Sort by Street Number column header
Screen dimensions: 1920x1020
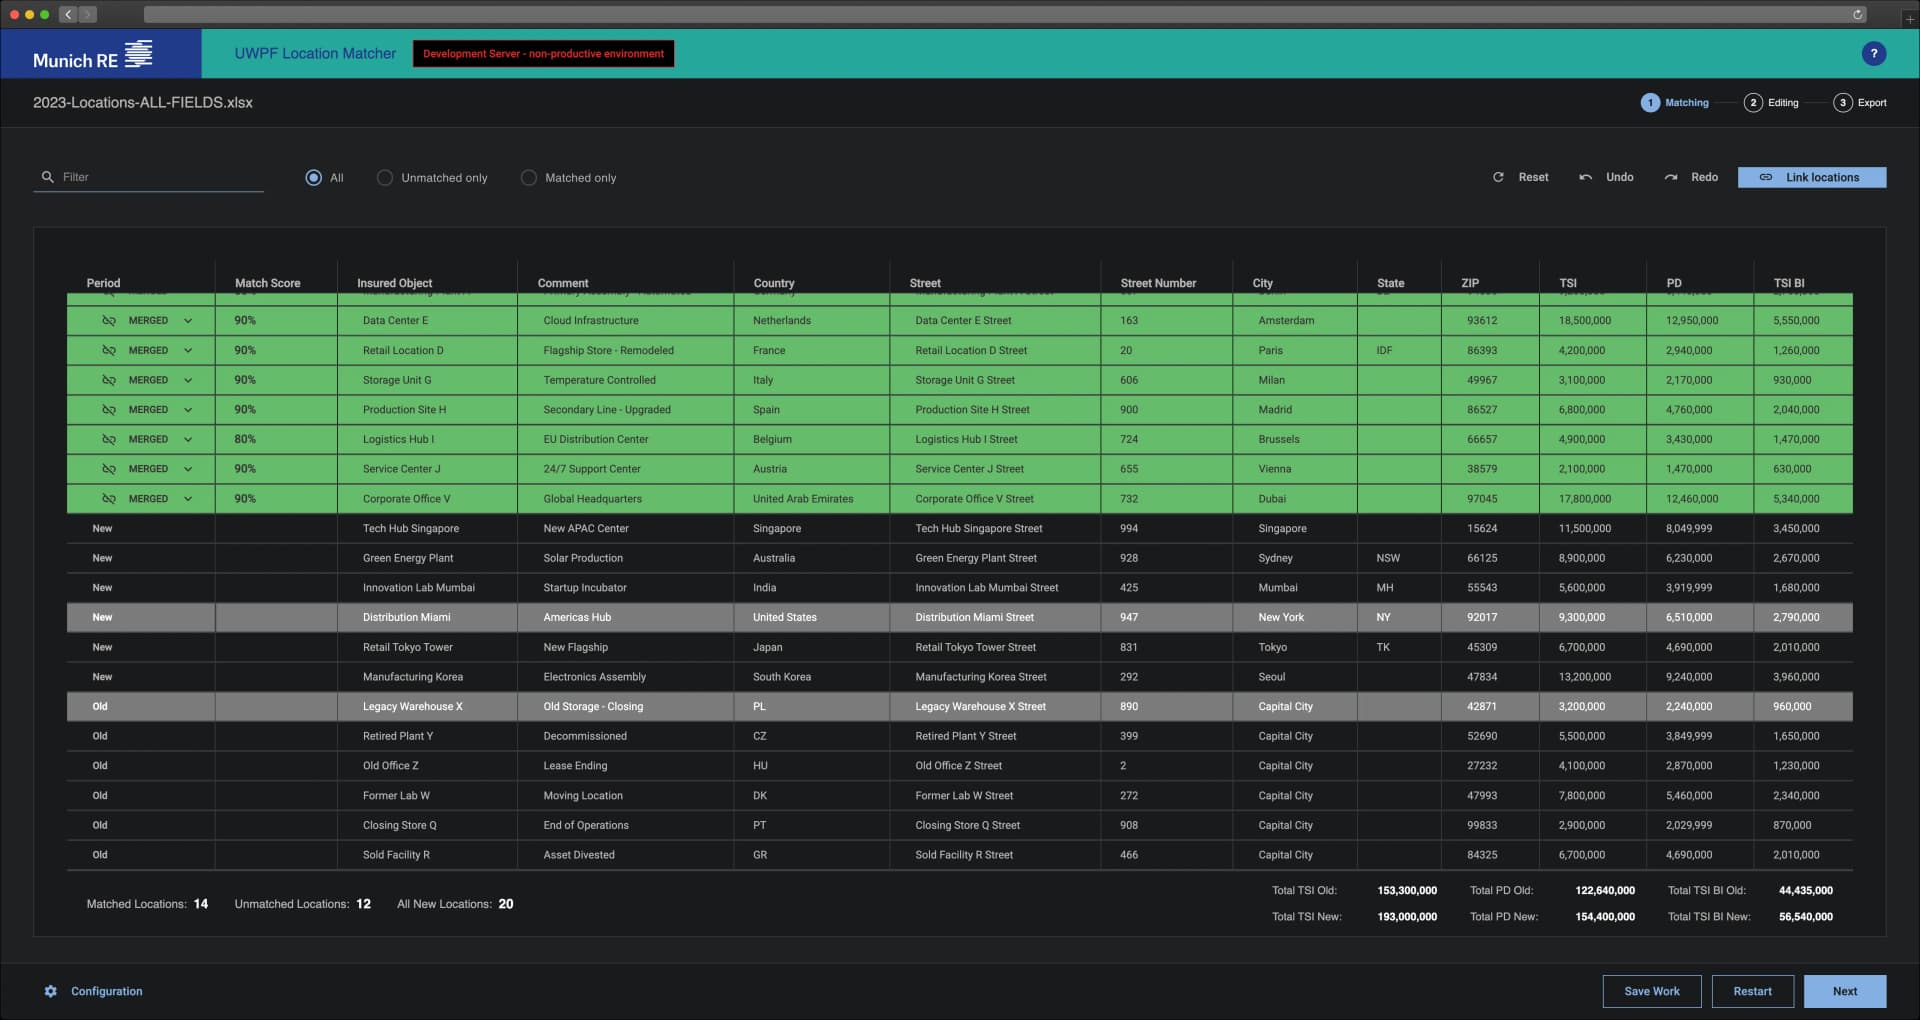pos(1157,283)
